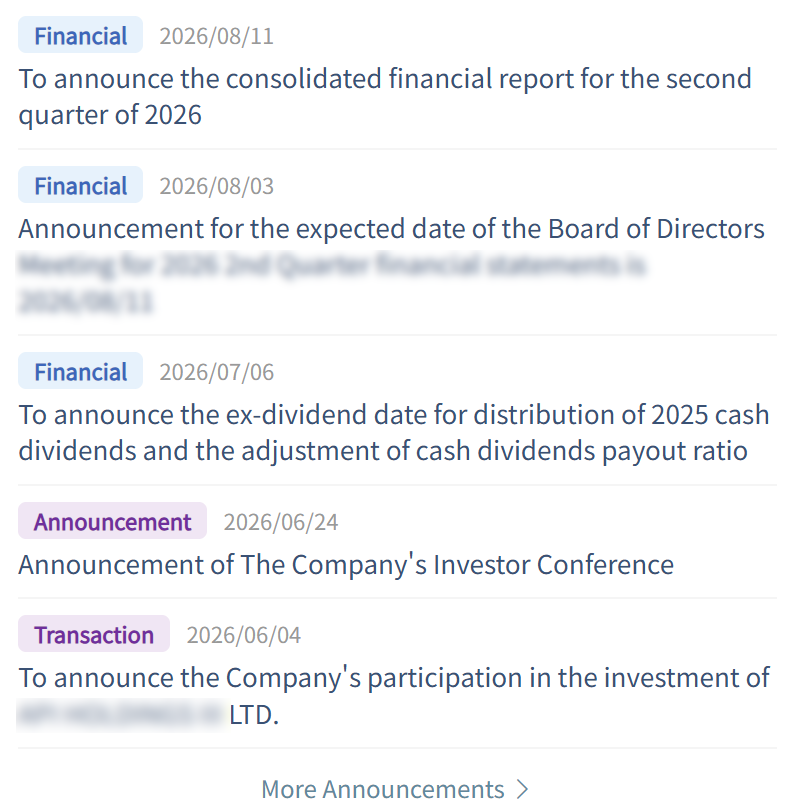Open the ex-dividend date 2025 cash dividends announcement

coord(394,433)
